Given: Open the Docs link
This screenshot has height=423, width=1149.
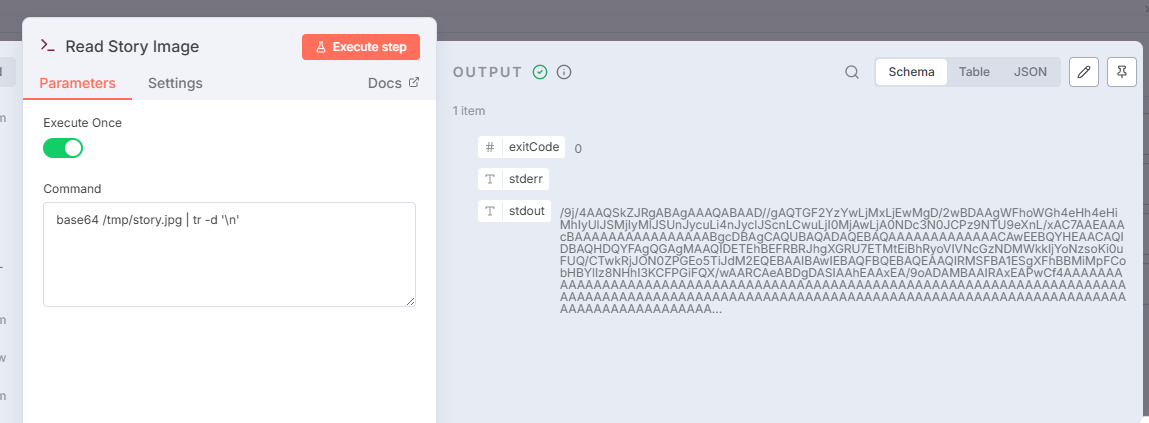Looking at the screenshot, I should [x=393, y=83].
